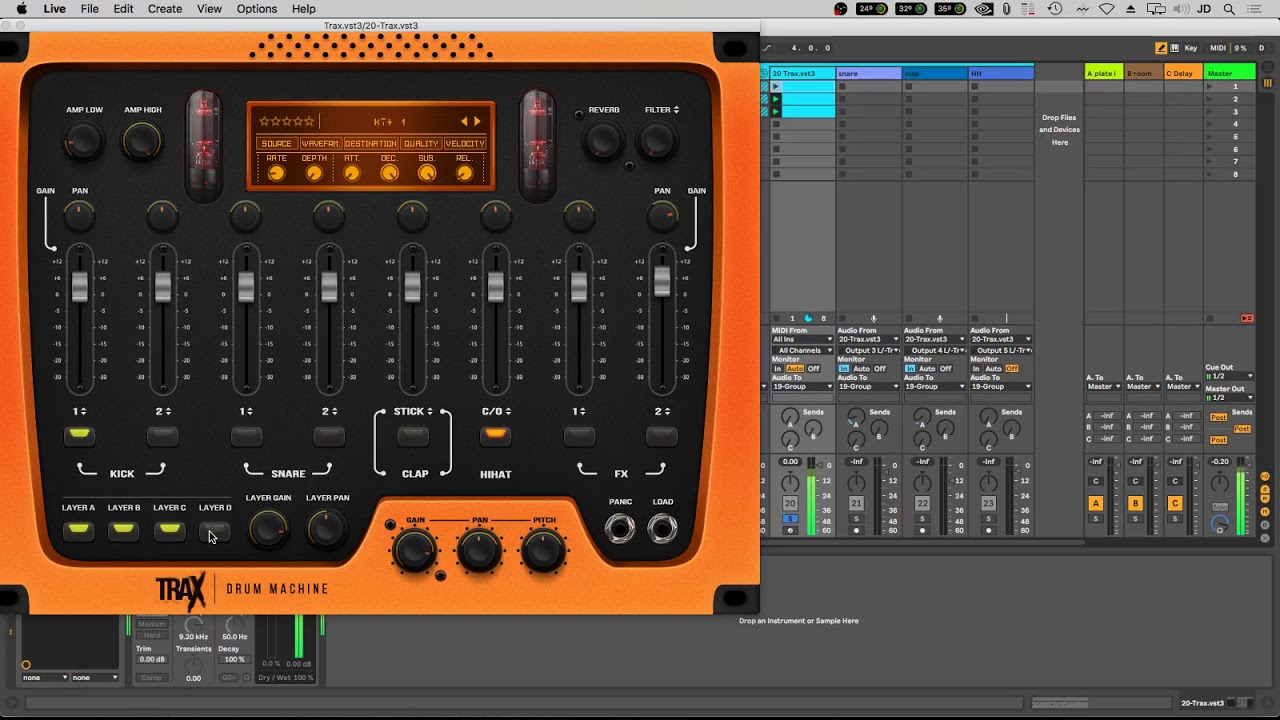Click the Wi-Fi icon in menu bar
The width and height of the screenshot is (1280, 720).
tap(1106, 9)
